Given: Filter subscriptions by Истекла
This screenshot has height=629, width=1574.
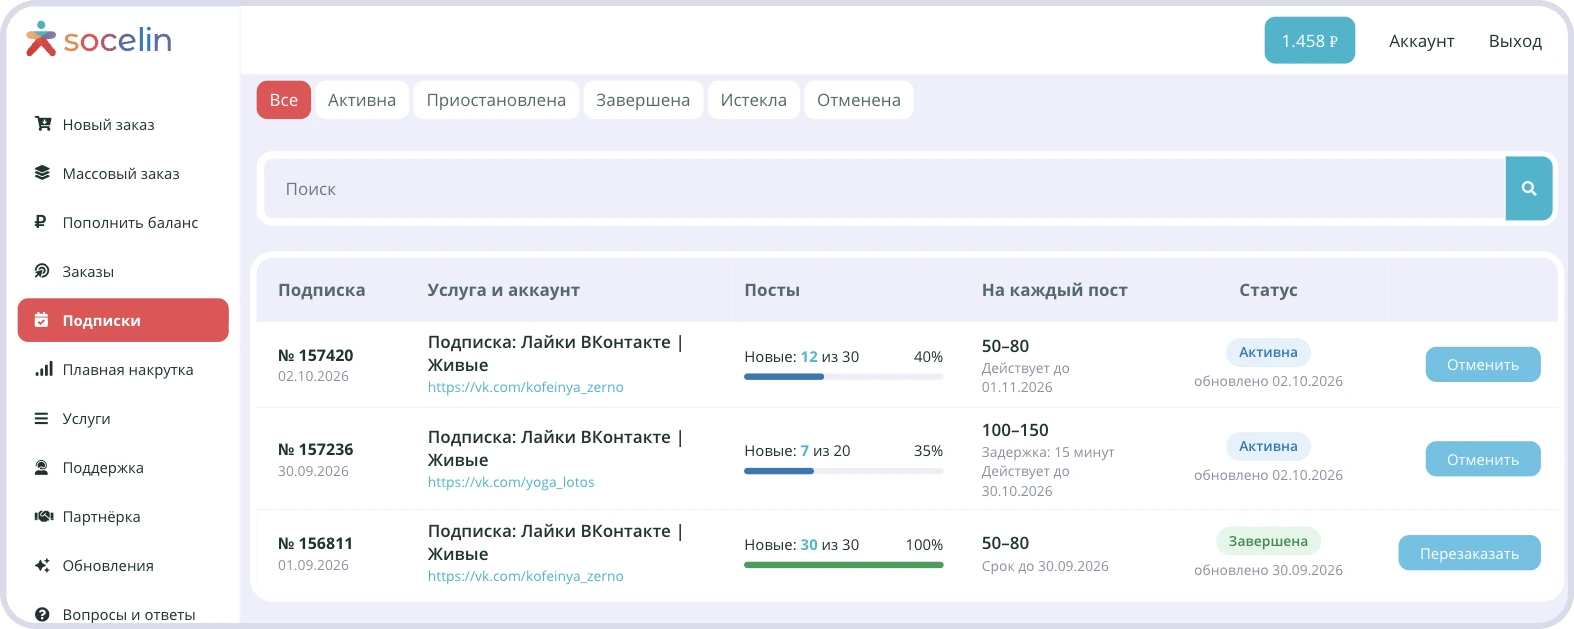Looking at the screenshot, I should point(754,100).
